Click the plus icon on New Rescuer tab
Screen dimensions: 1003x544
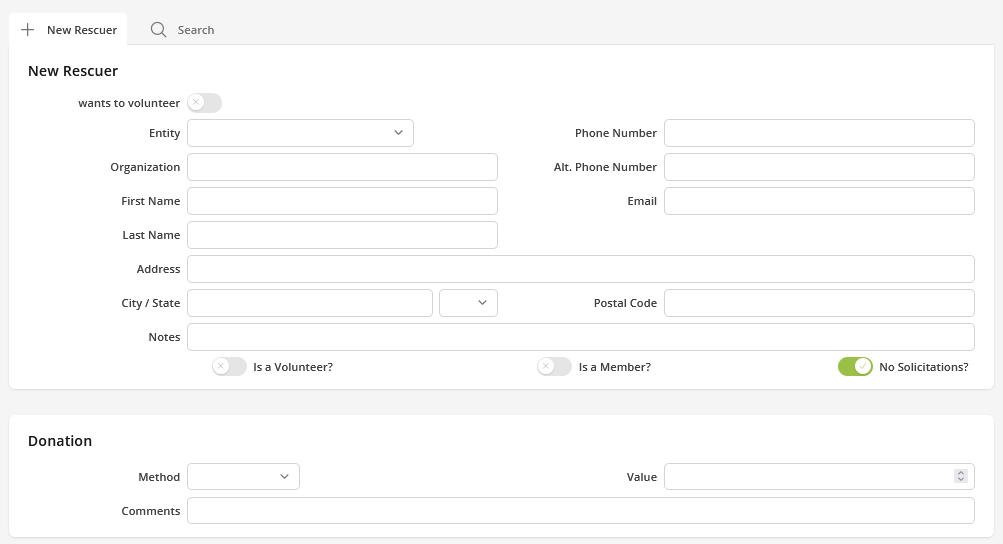point(28,30)
